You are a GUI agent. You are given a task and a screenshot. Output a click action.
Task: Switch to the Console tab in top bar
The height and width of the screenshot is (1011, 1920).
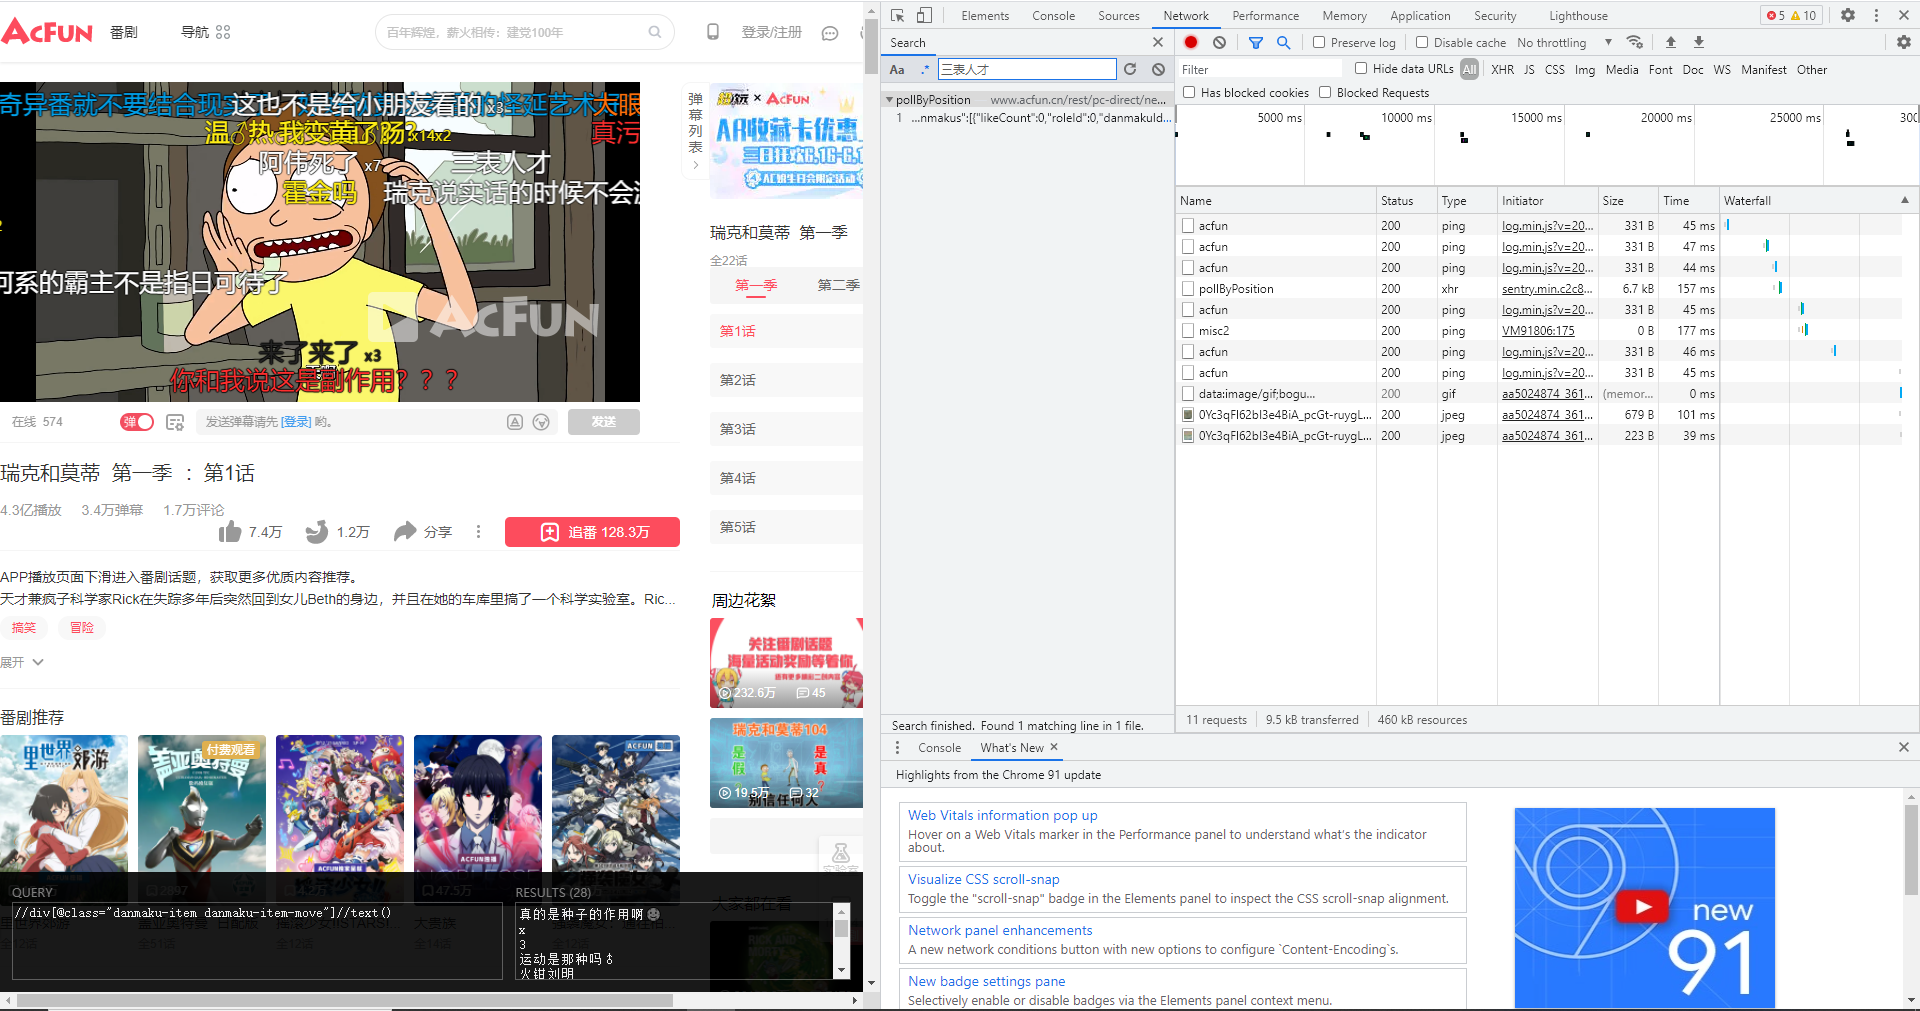point(1053,15)
